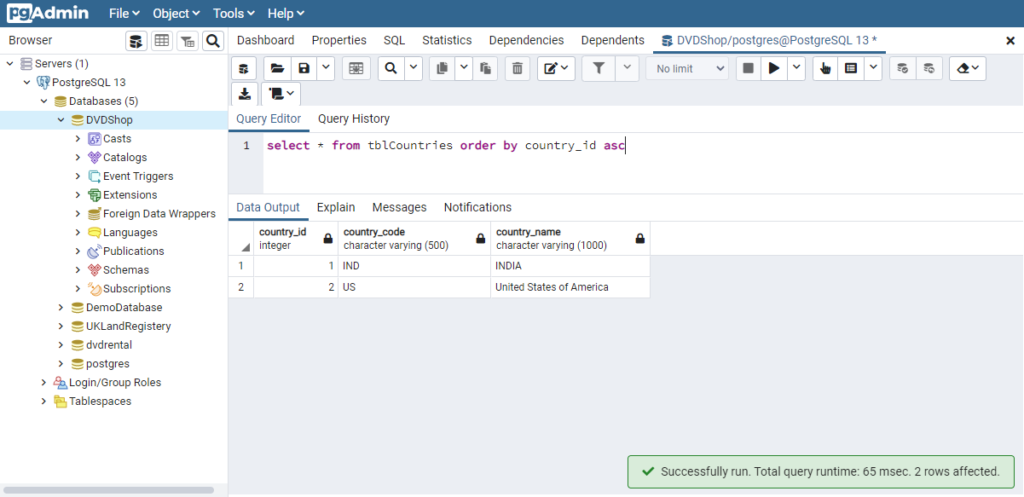The image size is (1024, 497).
Task: Click the Delete rows trash icon
Action: [x=518, y=69]
